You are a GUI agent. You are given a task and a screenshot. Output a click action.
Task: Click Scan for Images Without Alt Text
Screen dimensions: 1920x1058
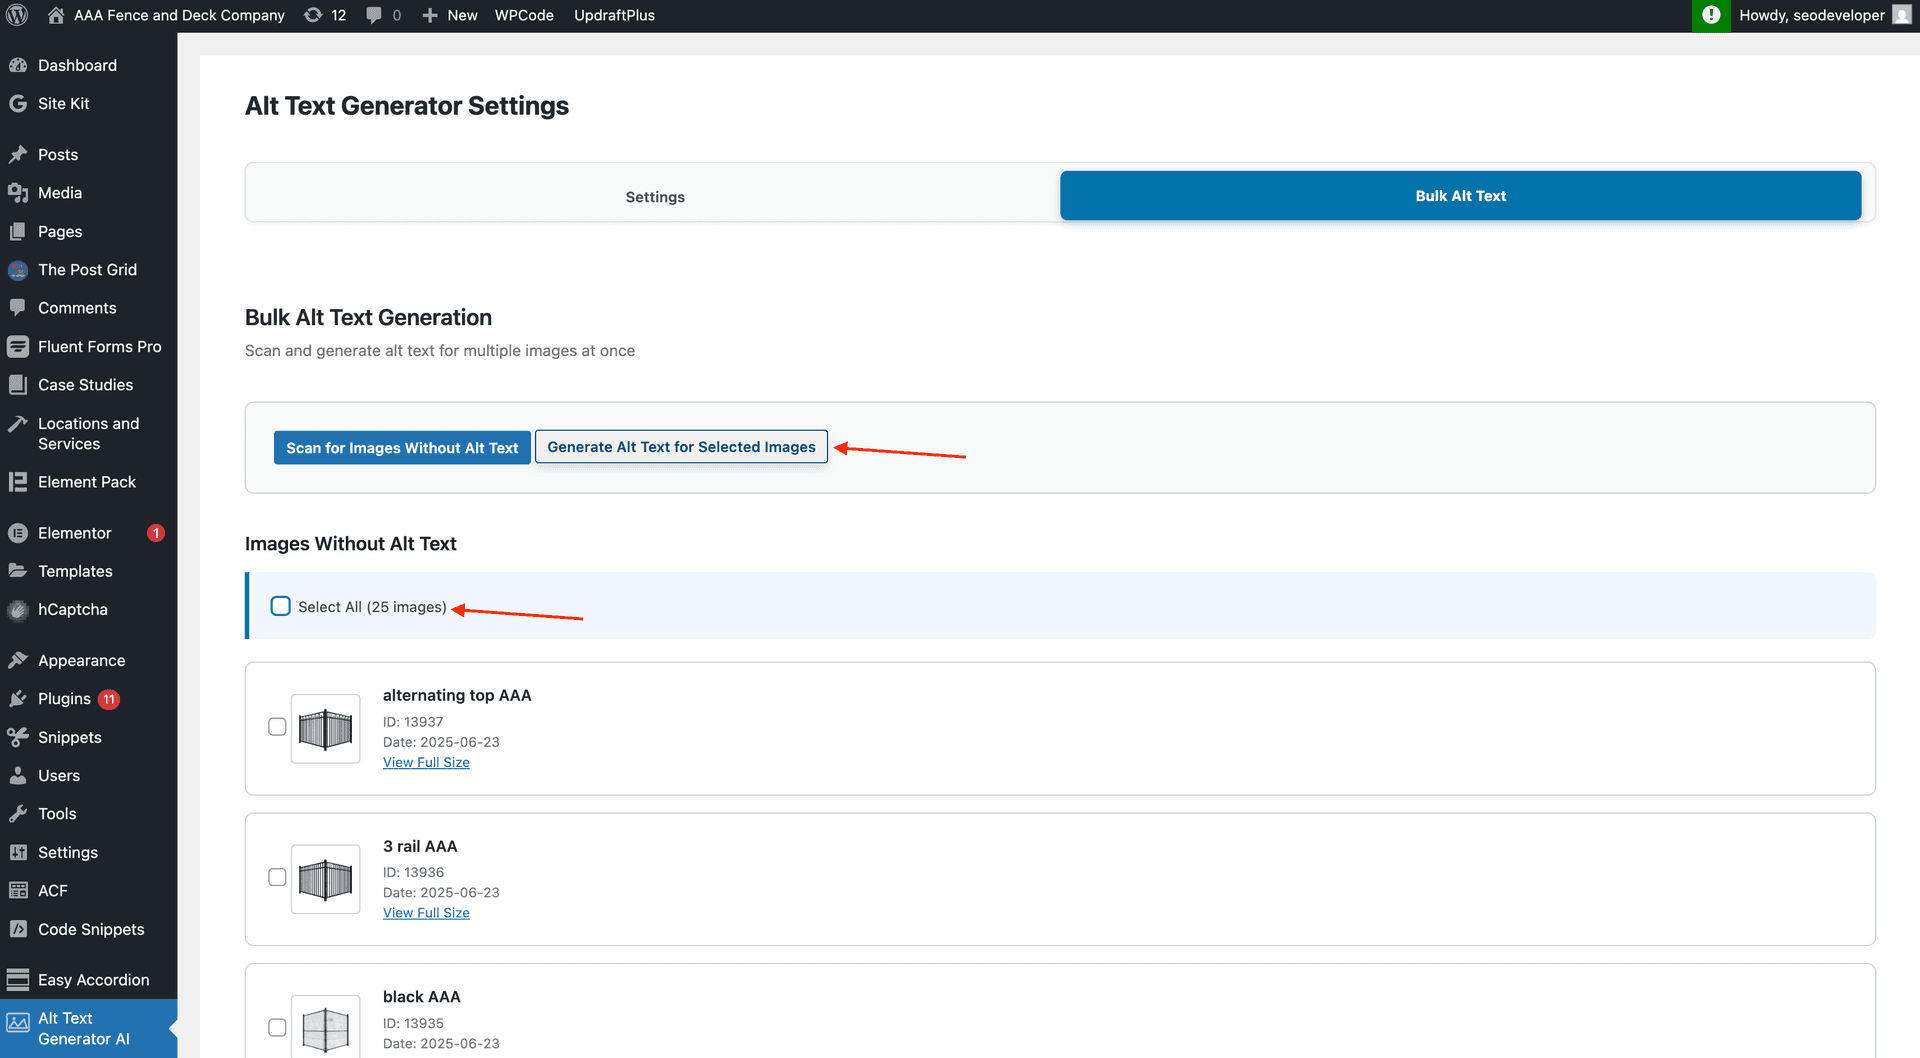pyautogui.click(x=402, y=447)
